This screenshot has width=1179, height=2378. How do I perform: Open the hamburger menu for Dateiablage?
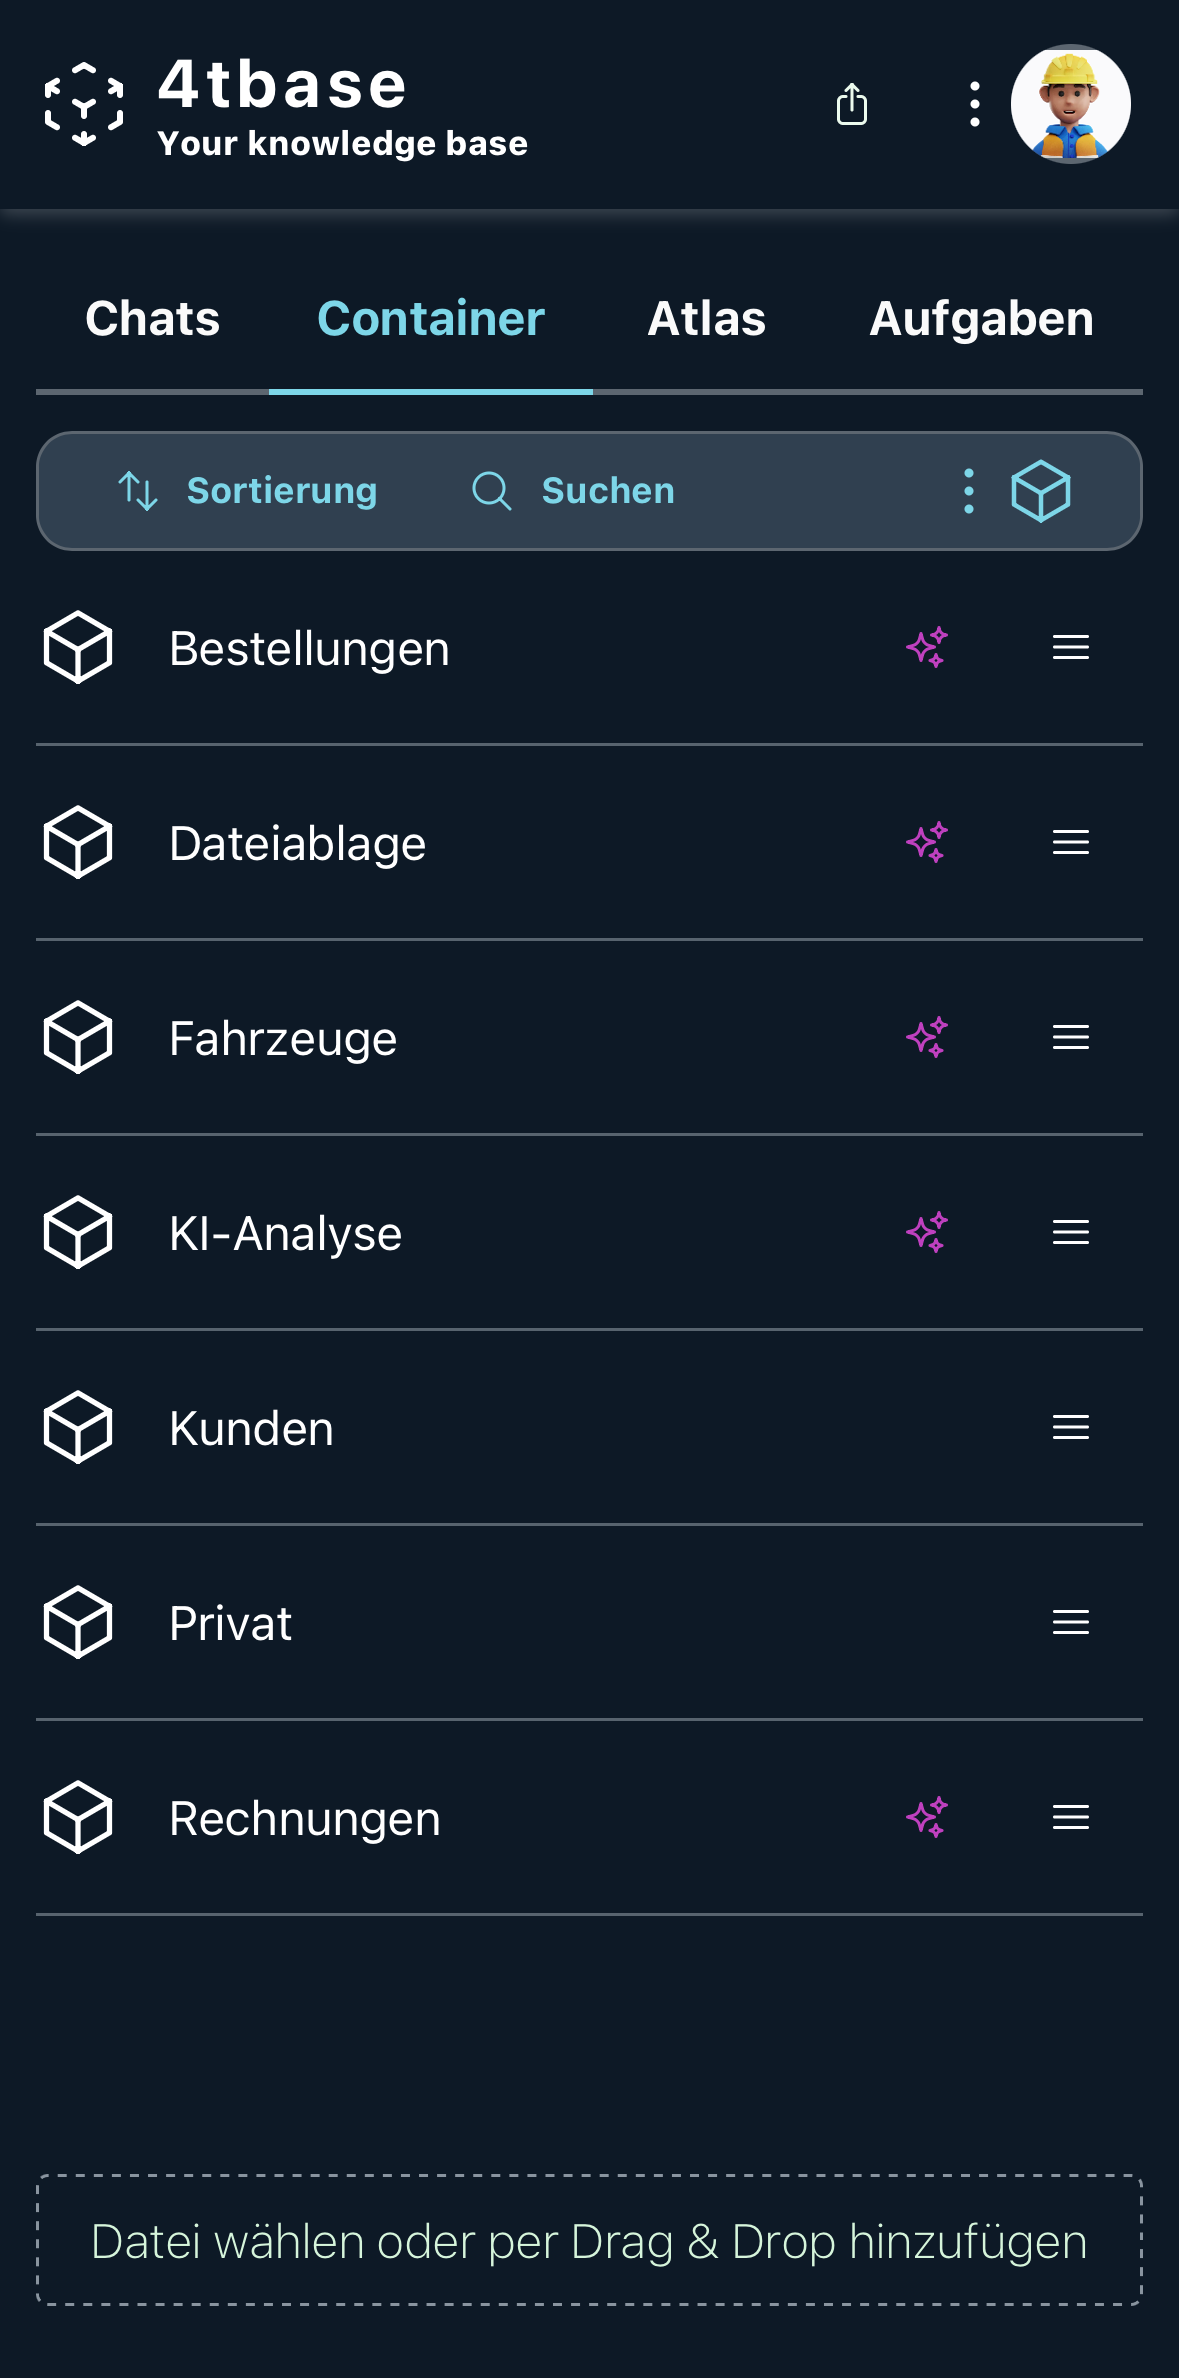[1070, 843]
